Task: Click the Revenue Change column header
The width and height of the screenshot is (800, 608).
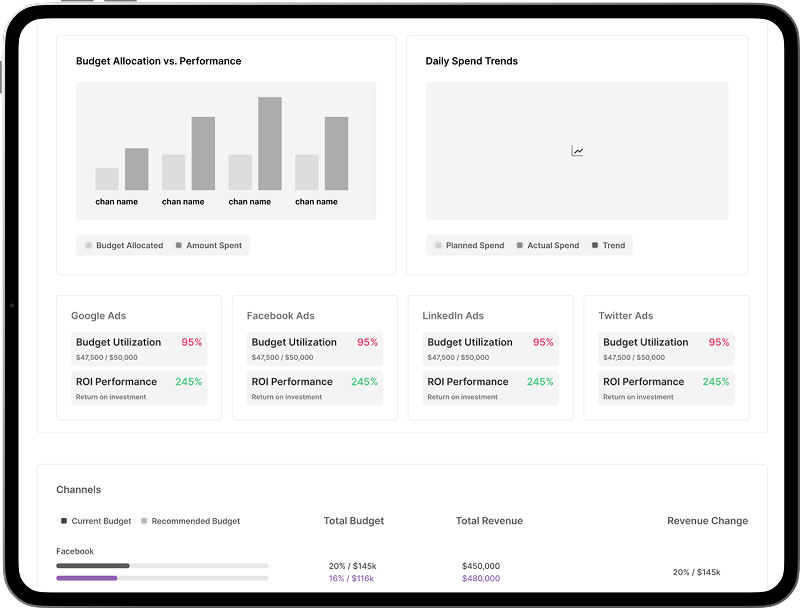Action: pos(708,521)
